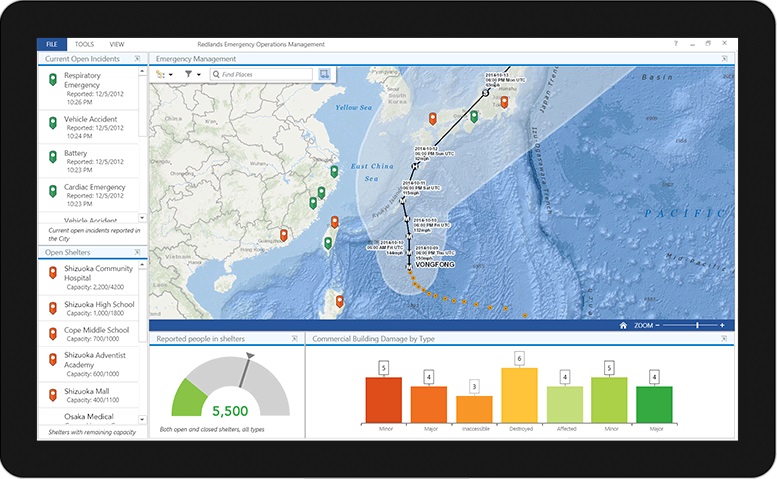The width and height of the screenshot is (777, 479).
Task: Select Cope Middle School shelter
Action: coord(88,333)
